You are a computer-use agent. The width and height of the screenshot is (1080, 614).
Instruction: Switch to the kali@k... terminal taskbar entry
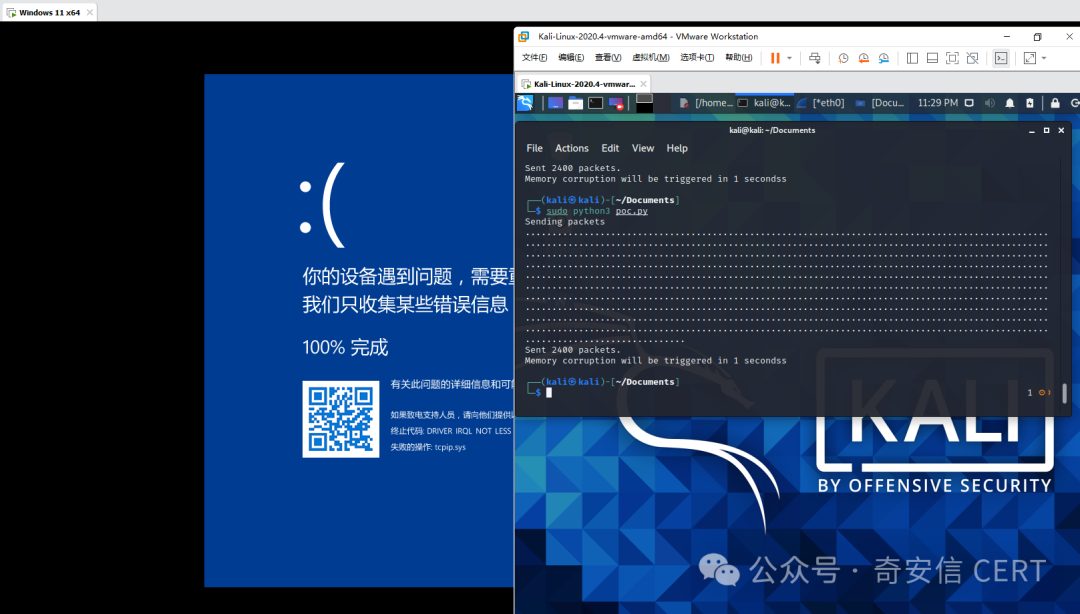(x=765, y=103)
